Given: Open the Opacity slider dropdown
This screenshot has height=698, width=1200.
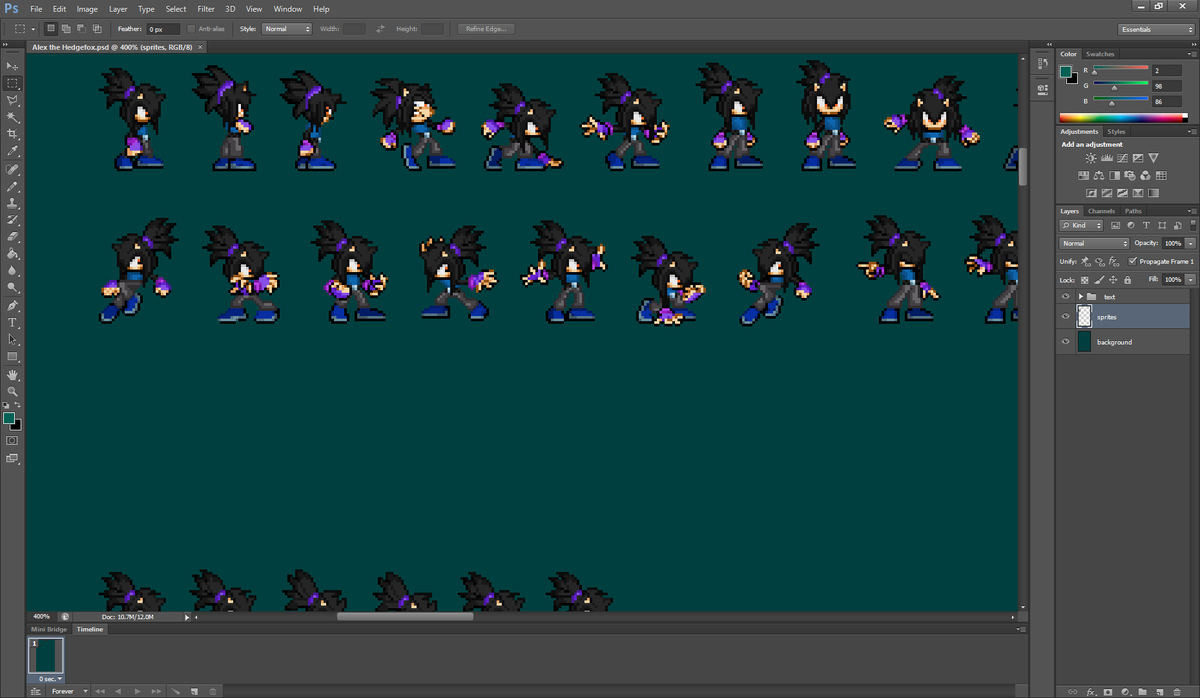Looking at the screenshot, I should click(1188, 243).
